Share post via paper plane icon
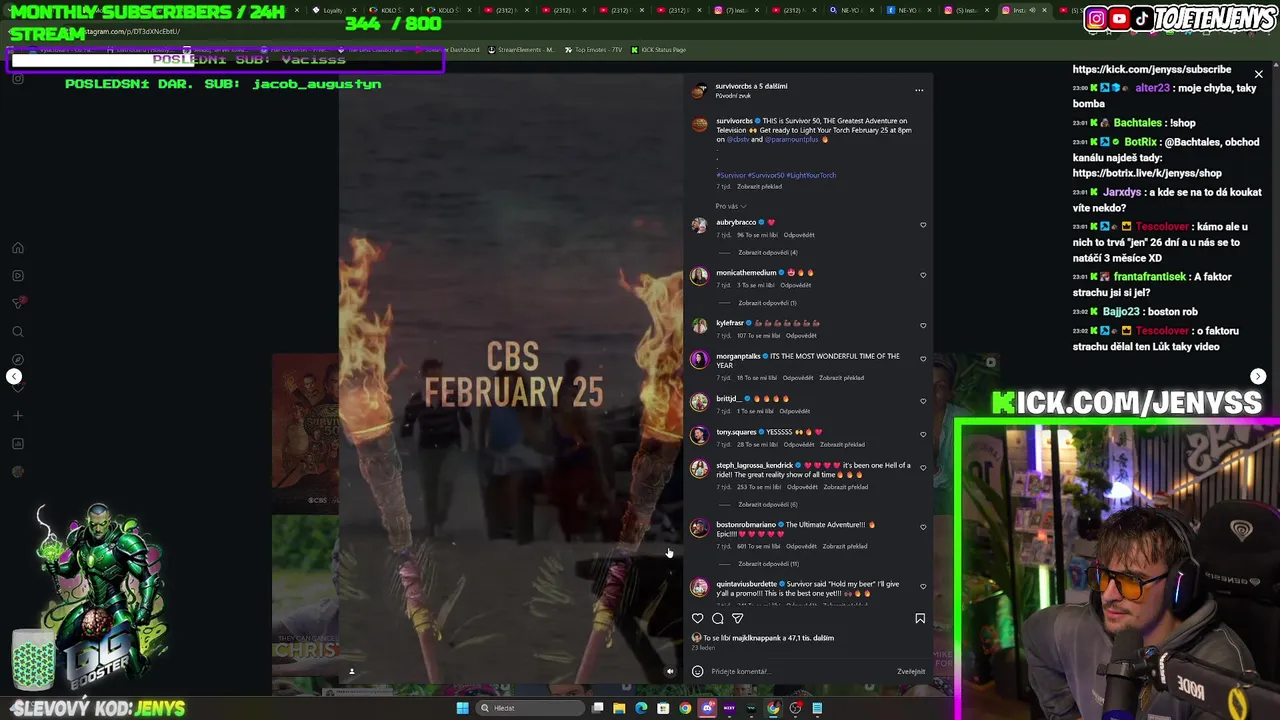1280x720 pixels. (738, 618)
